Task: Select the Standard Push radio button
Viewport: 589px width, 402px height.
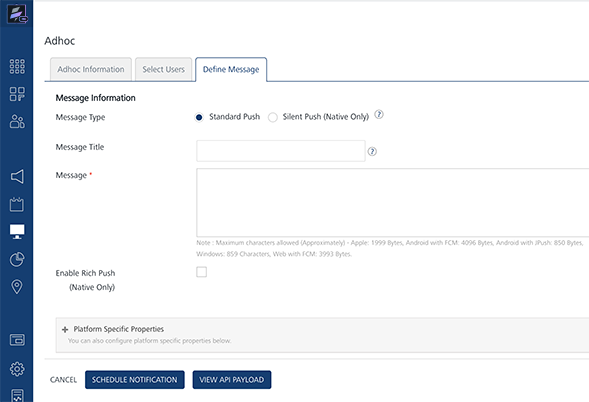Action: coord(199,117)
